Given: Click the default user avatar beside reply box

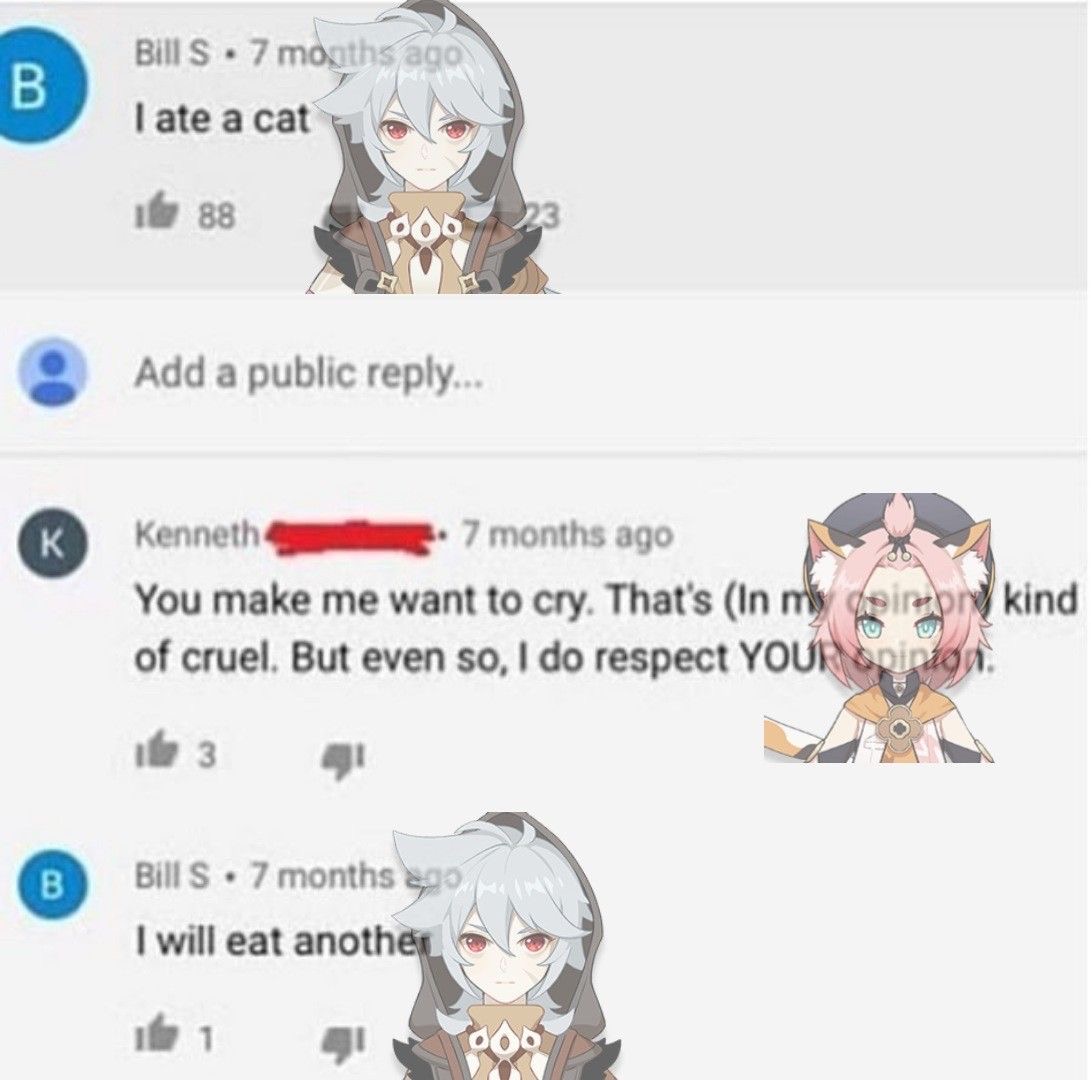Looking at the screenshot, I should coord(53,372).
